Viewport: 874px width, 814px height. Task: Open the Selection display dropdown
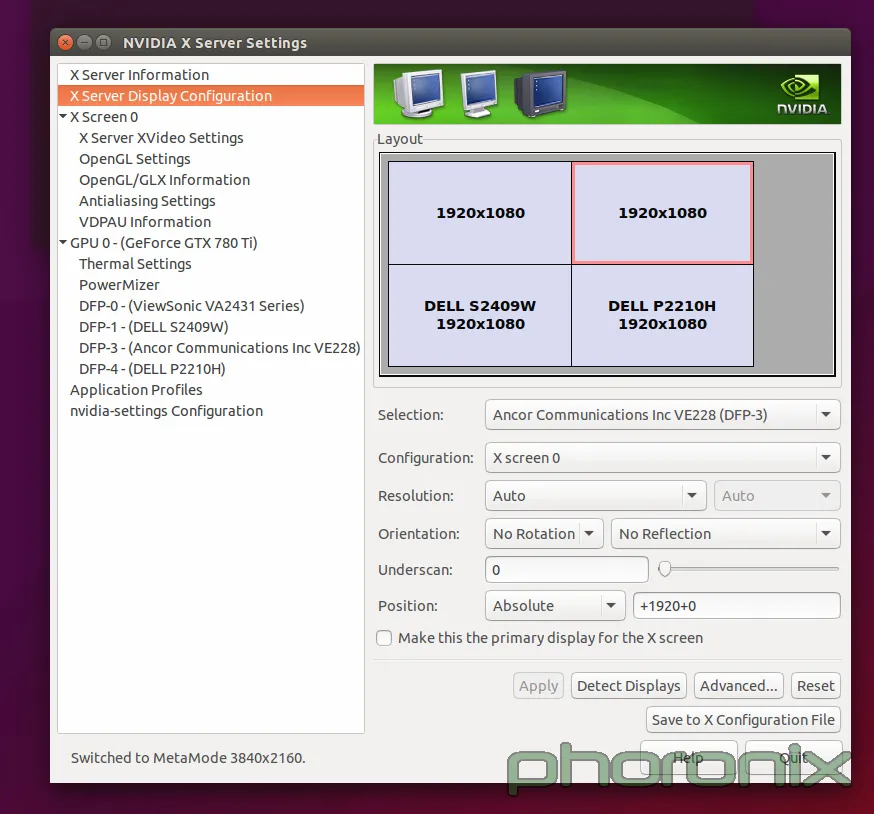(x=663, y=415)
